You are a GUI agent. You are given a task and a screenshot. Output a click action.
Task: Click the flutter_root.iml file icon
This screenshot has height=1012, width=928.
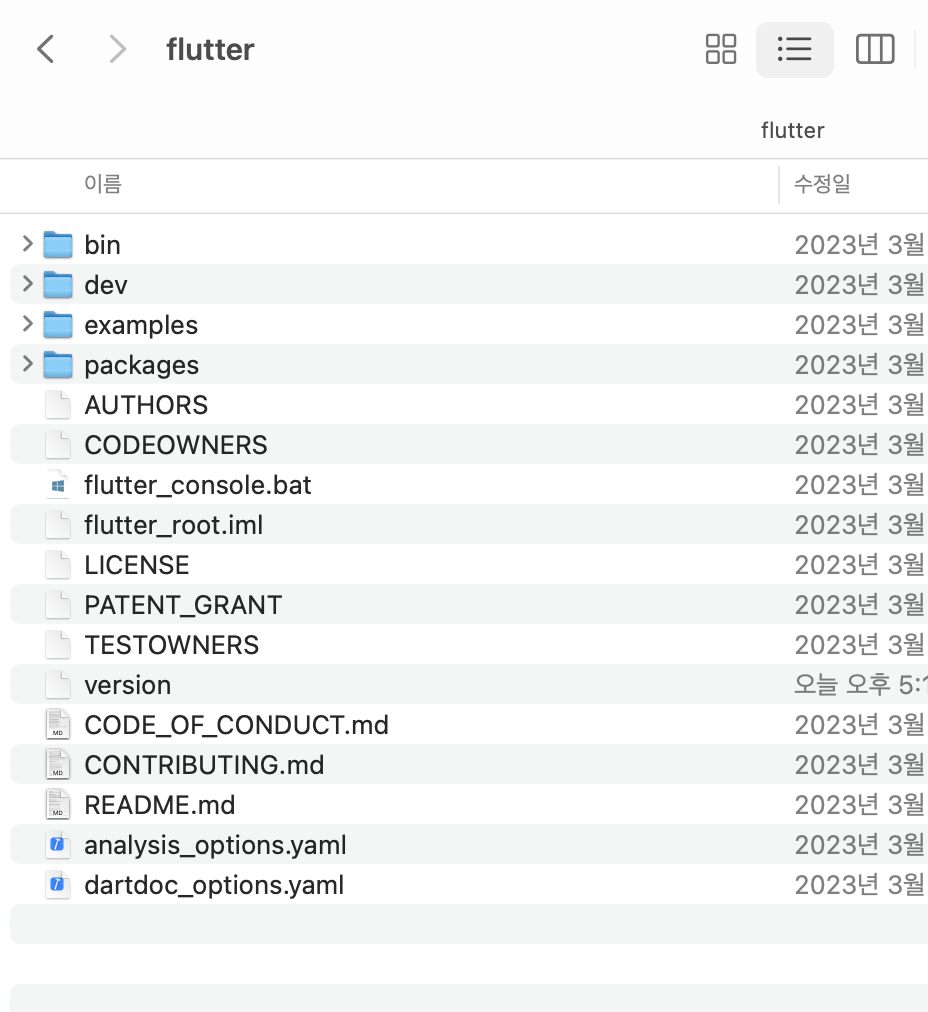(58, 525)
